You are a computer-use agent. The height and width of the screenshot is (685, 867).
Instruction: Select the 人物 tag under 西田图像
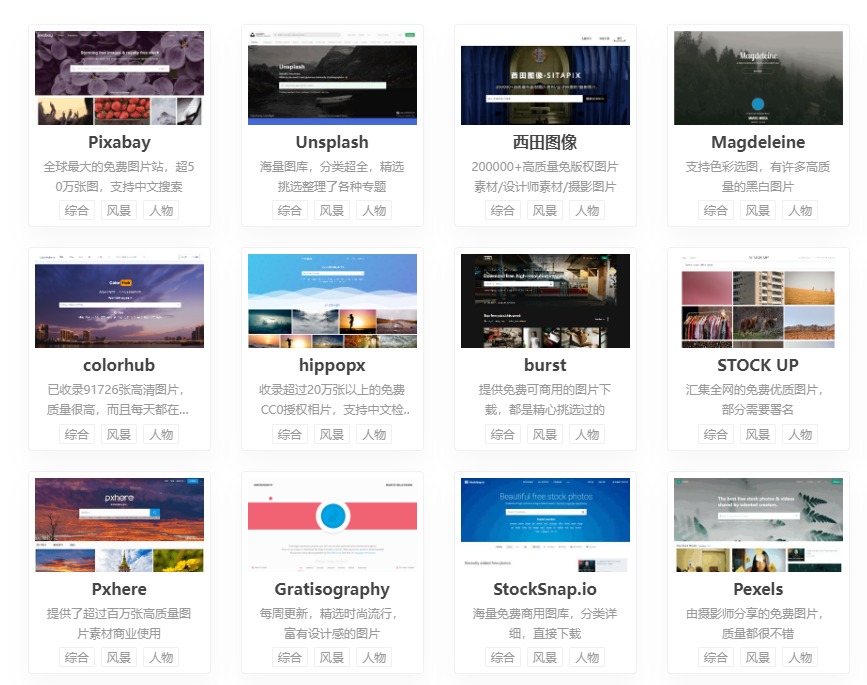(587, 211)
